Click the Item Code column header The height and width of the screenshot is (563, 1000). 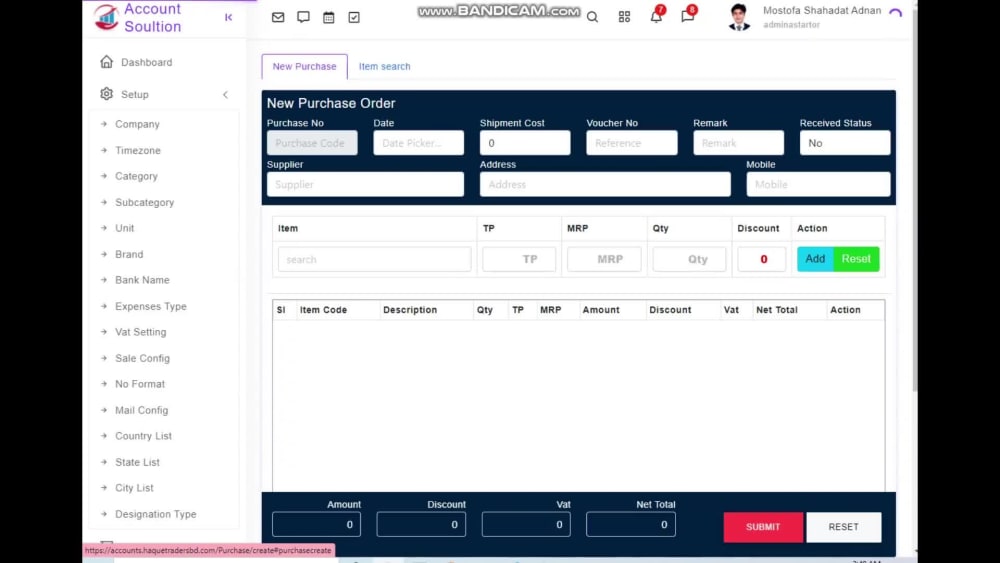[x=323, y=310]
